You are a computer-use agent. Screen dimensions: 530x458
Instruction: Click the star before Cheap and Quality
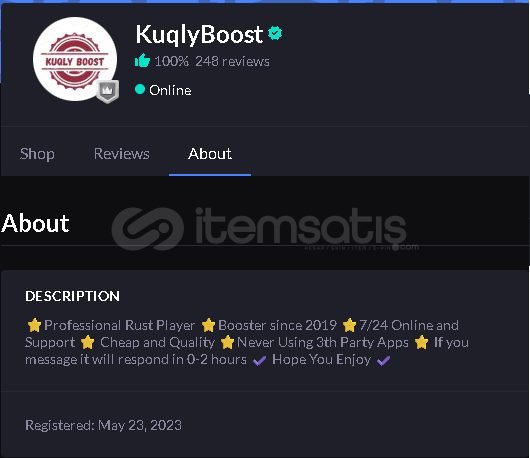[x=88, y=342]
